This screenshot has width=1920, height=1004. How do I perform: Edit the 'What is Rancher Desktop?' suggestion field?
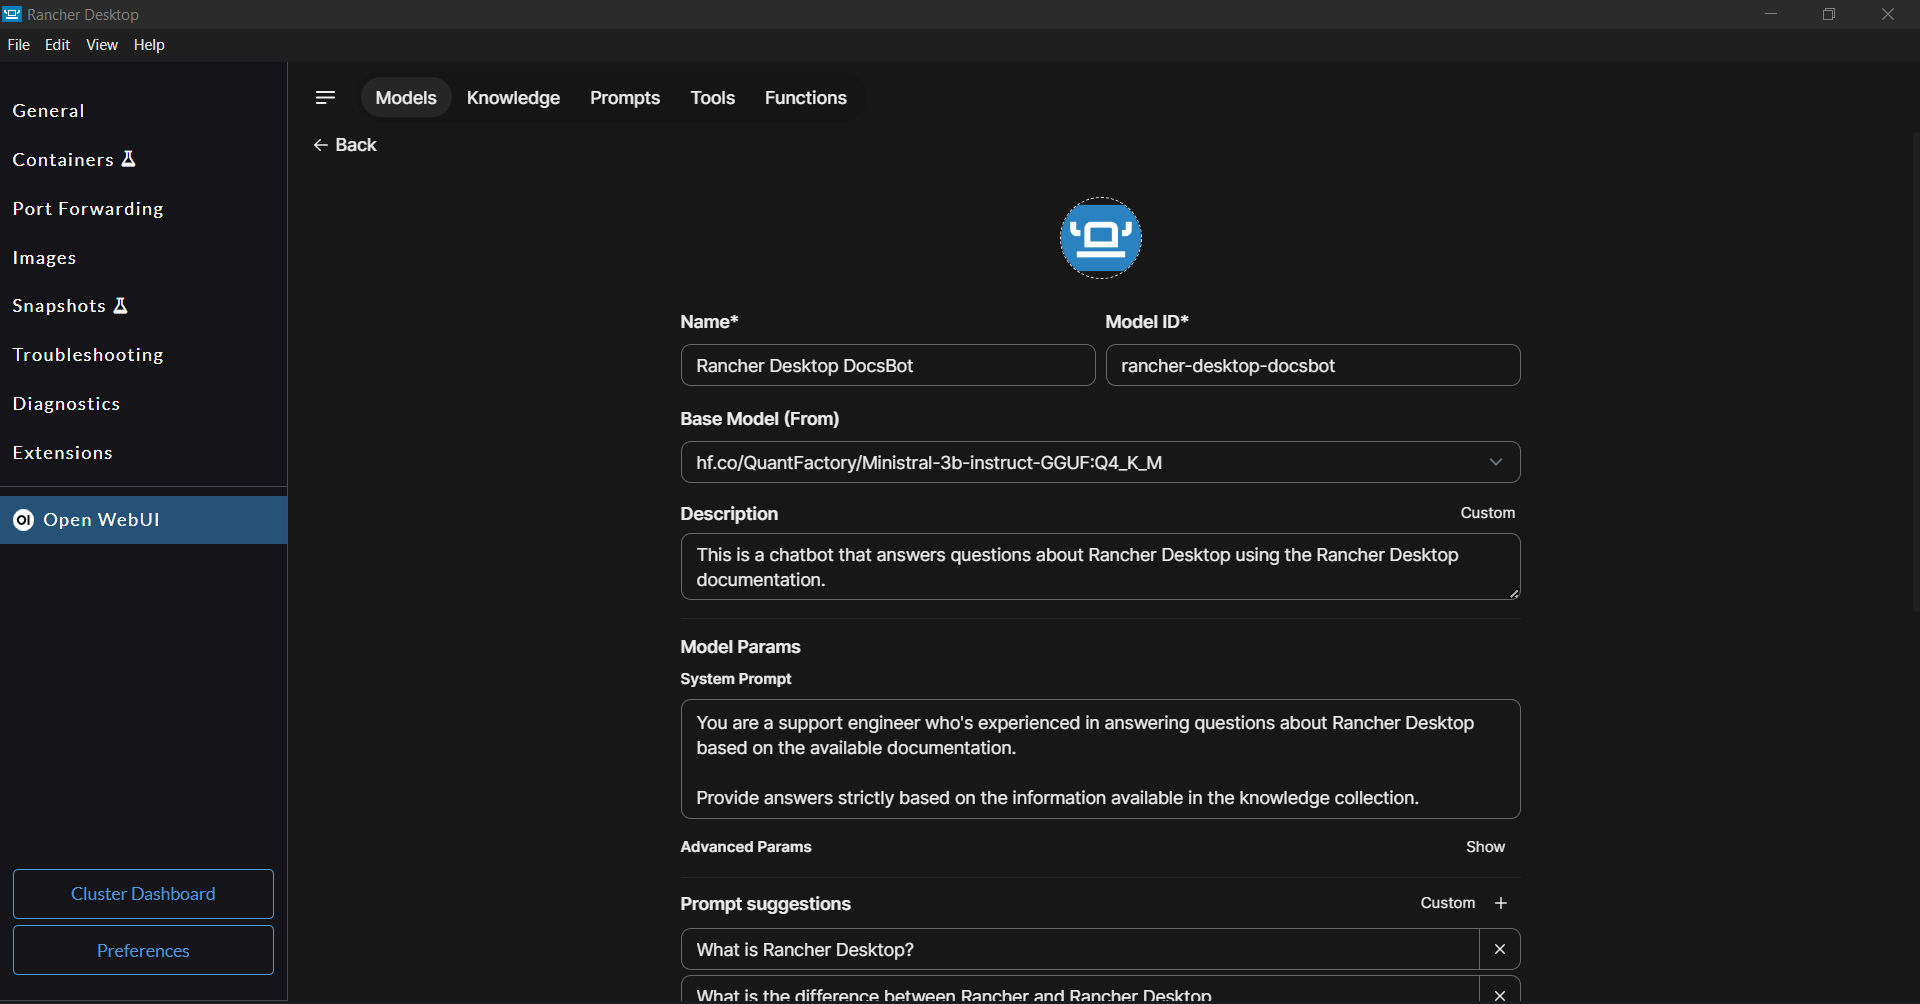click(1080, 949)
